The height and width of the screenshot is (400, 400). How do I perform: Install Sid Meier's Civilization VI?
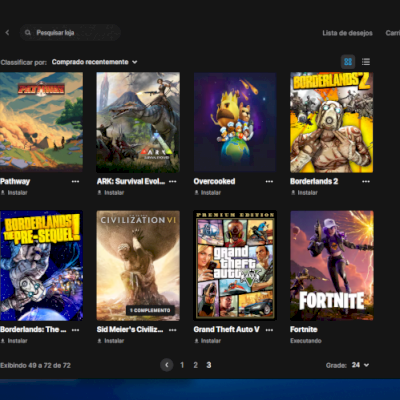tap(111, 341)
